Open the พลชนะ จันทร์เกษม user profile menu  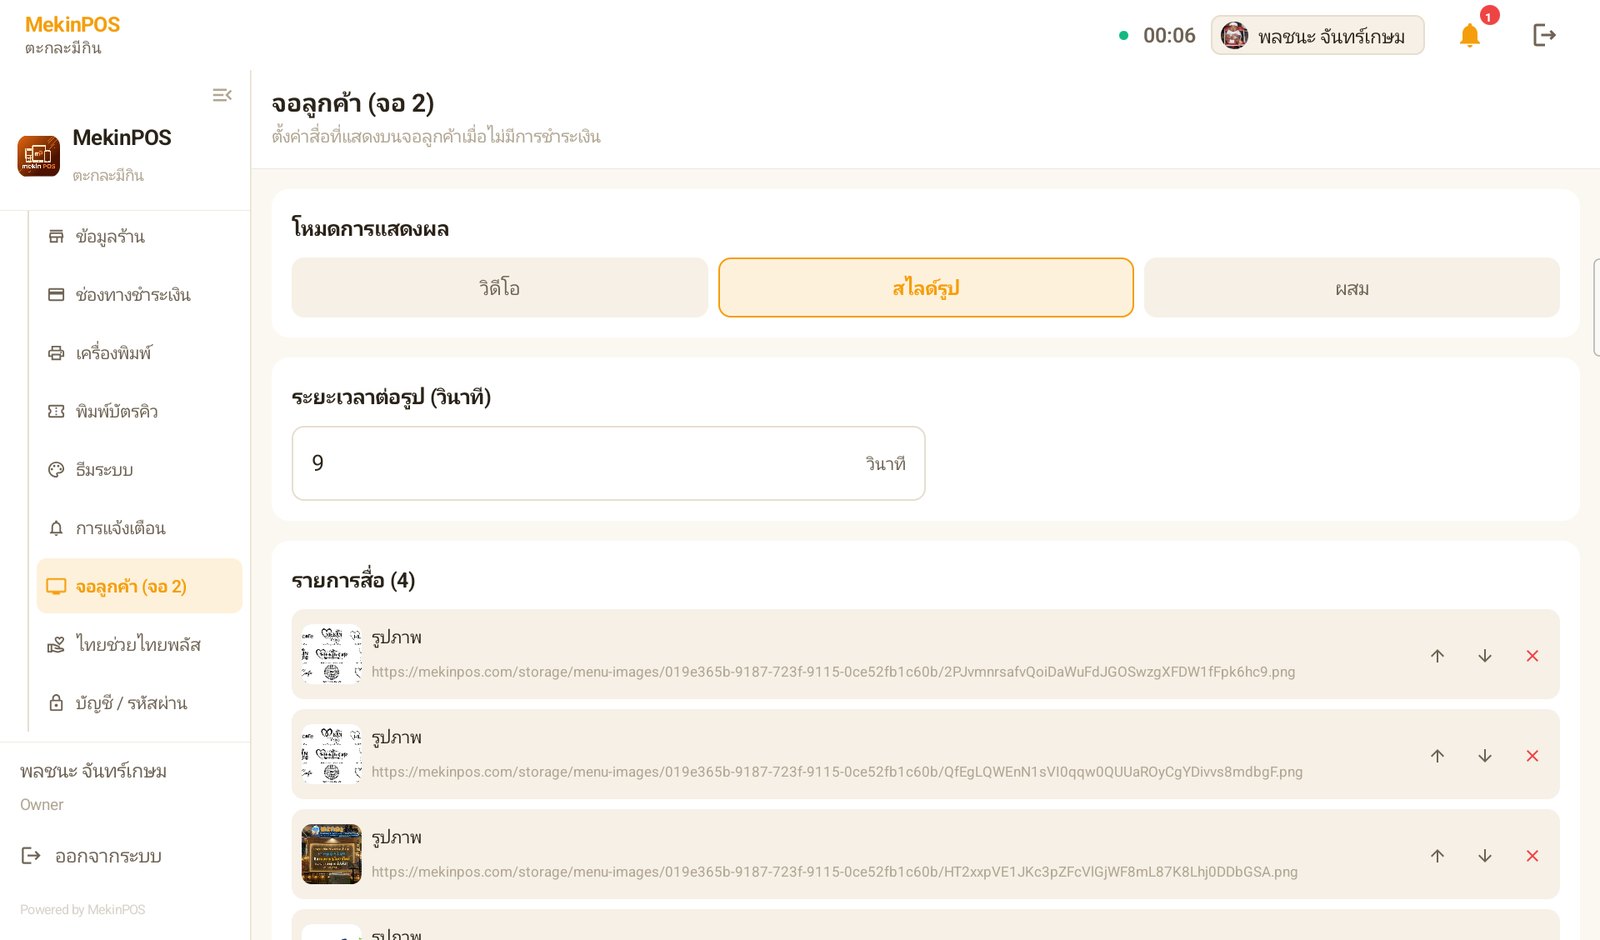[1317, 36]
